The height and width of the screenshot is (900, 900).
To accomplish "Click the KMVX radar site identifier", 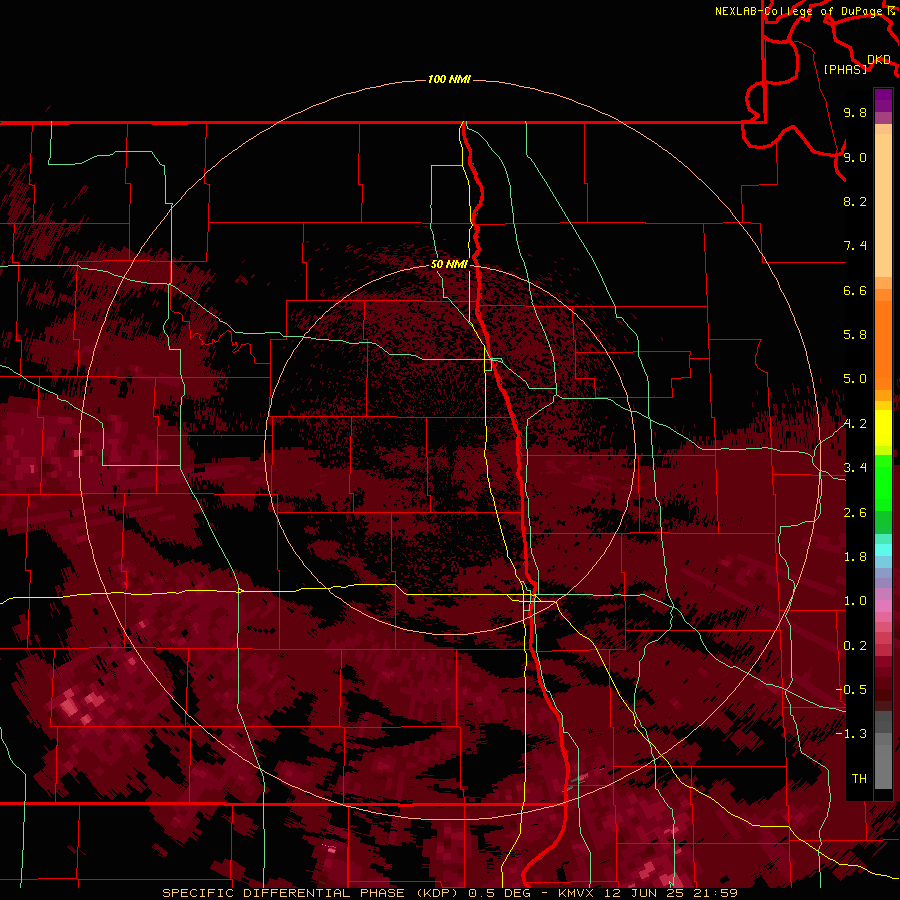I will (576, 893).
